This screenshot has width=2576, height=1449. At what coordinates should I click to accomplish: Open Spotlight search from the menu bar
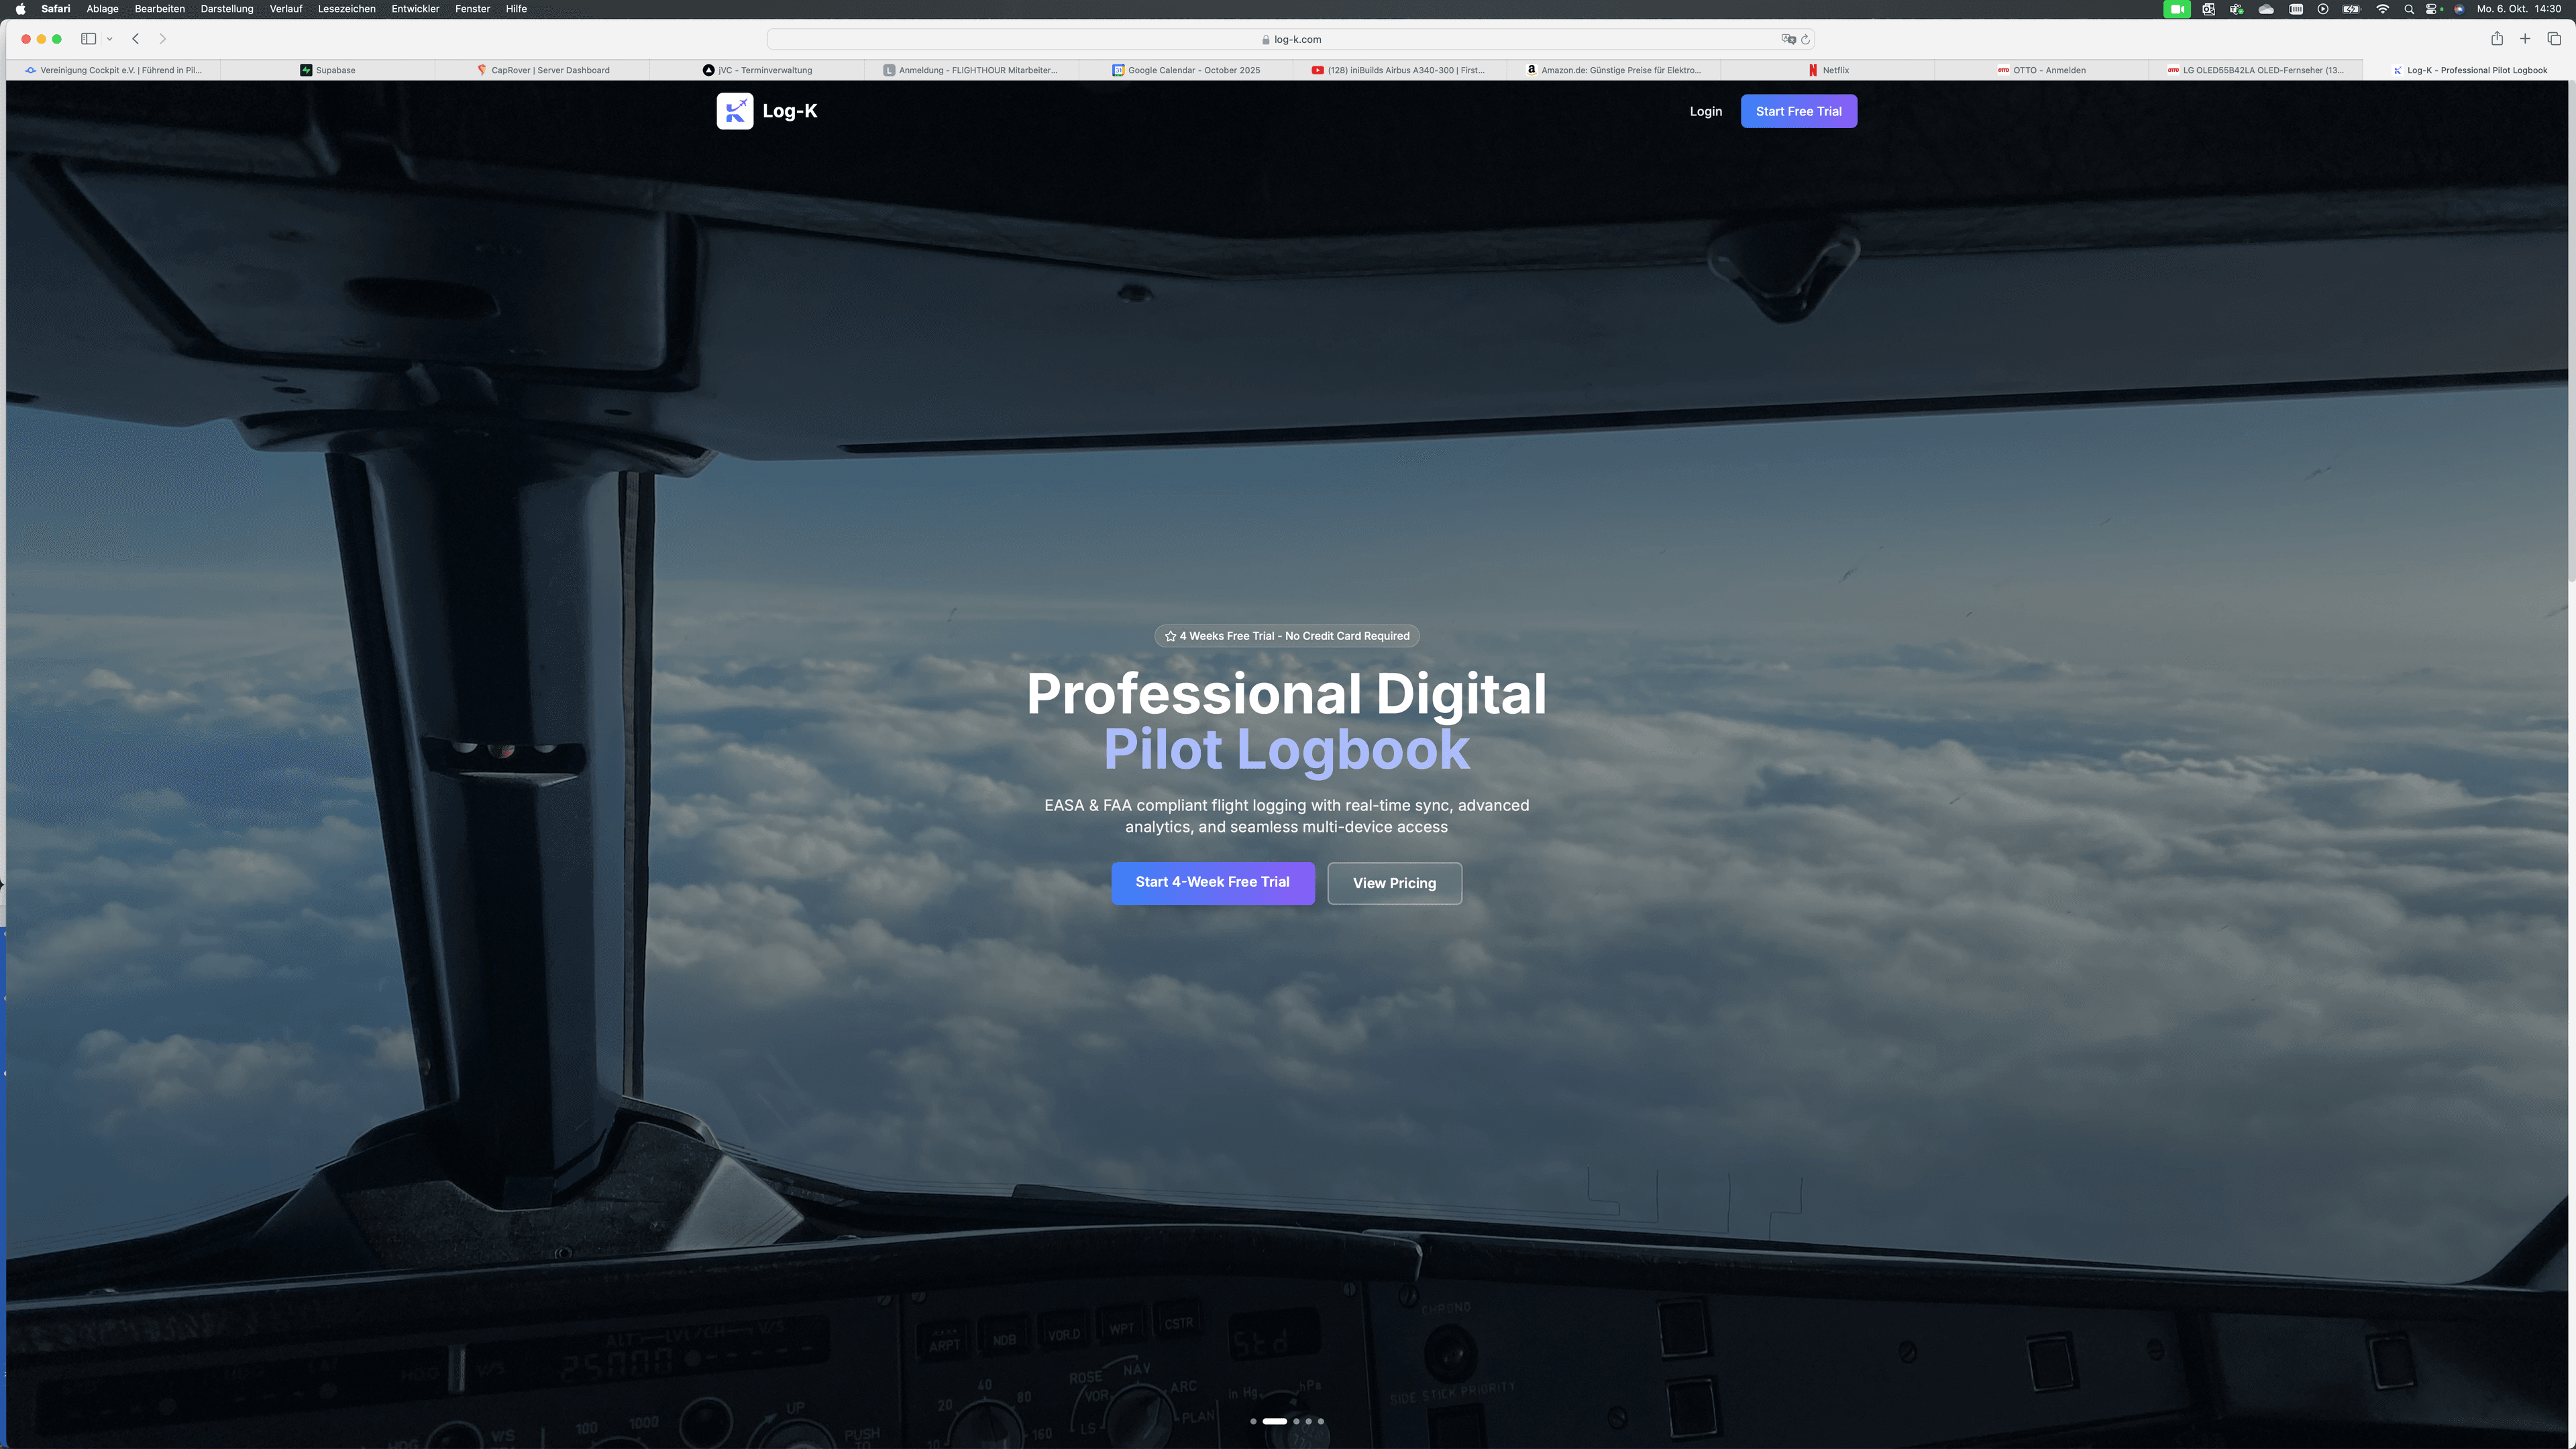click(x=2409, y=9)
